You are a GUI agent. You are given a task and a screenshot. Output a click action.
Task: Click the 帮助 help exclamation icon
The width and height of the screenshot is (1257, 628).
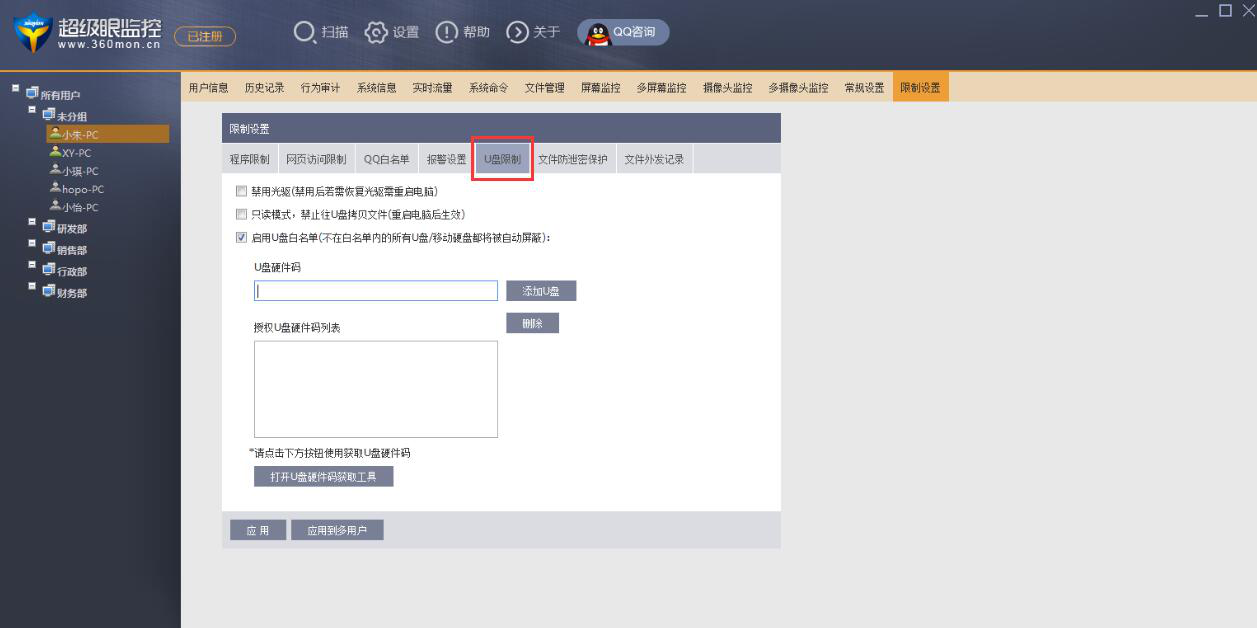447,32
